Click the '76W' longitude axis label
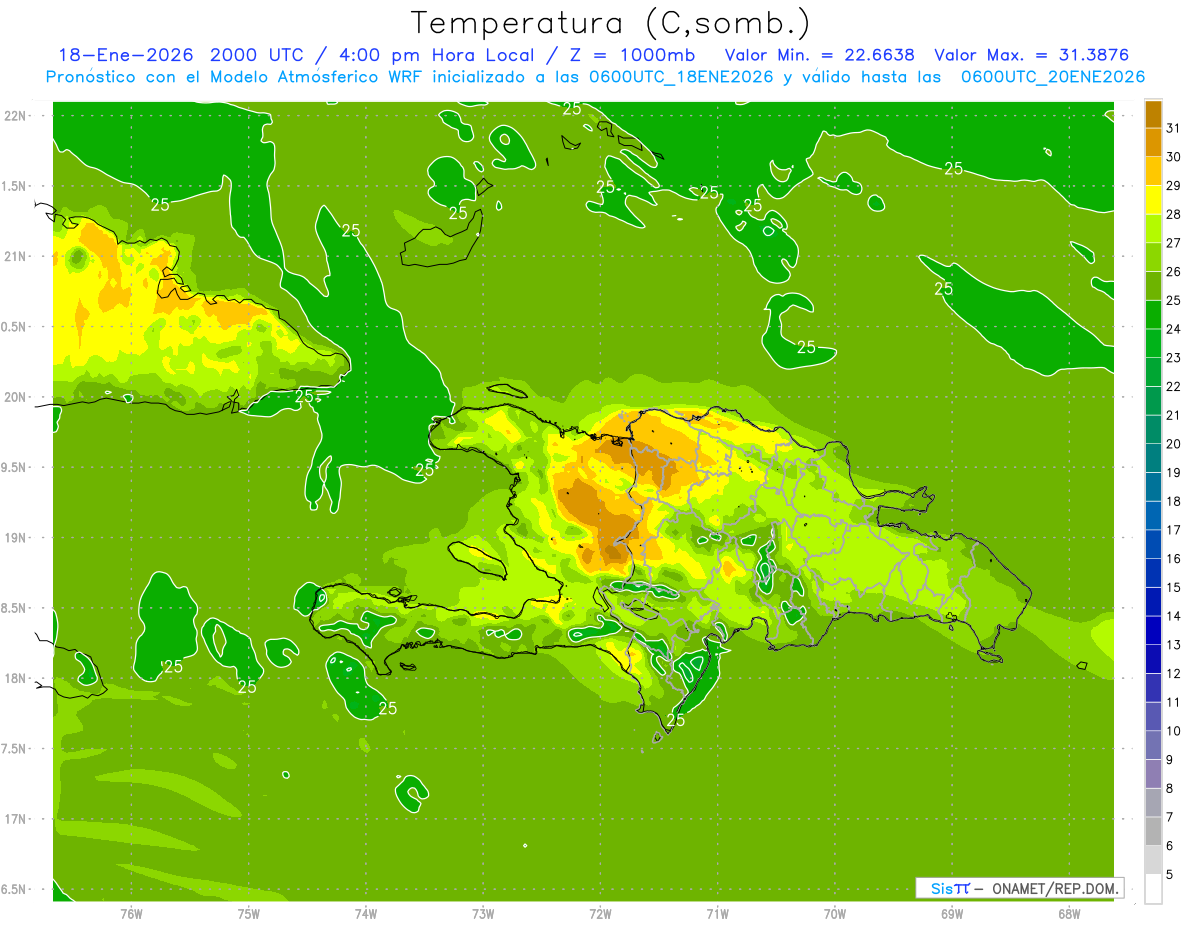Viewport: 1200px width, 927px height. click(x=131, y=913)
